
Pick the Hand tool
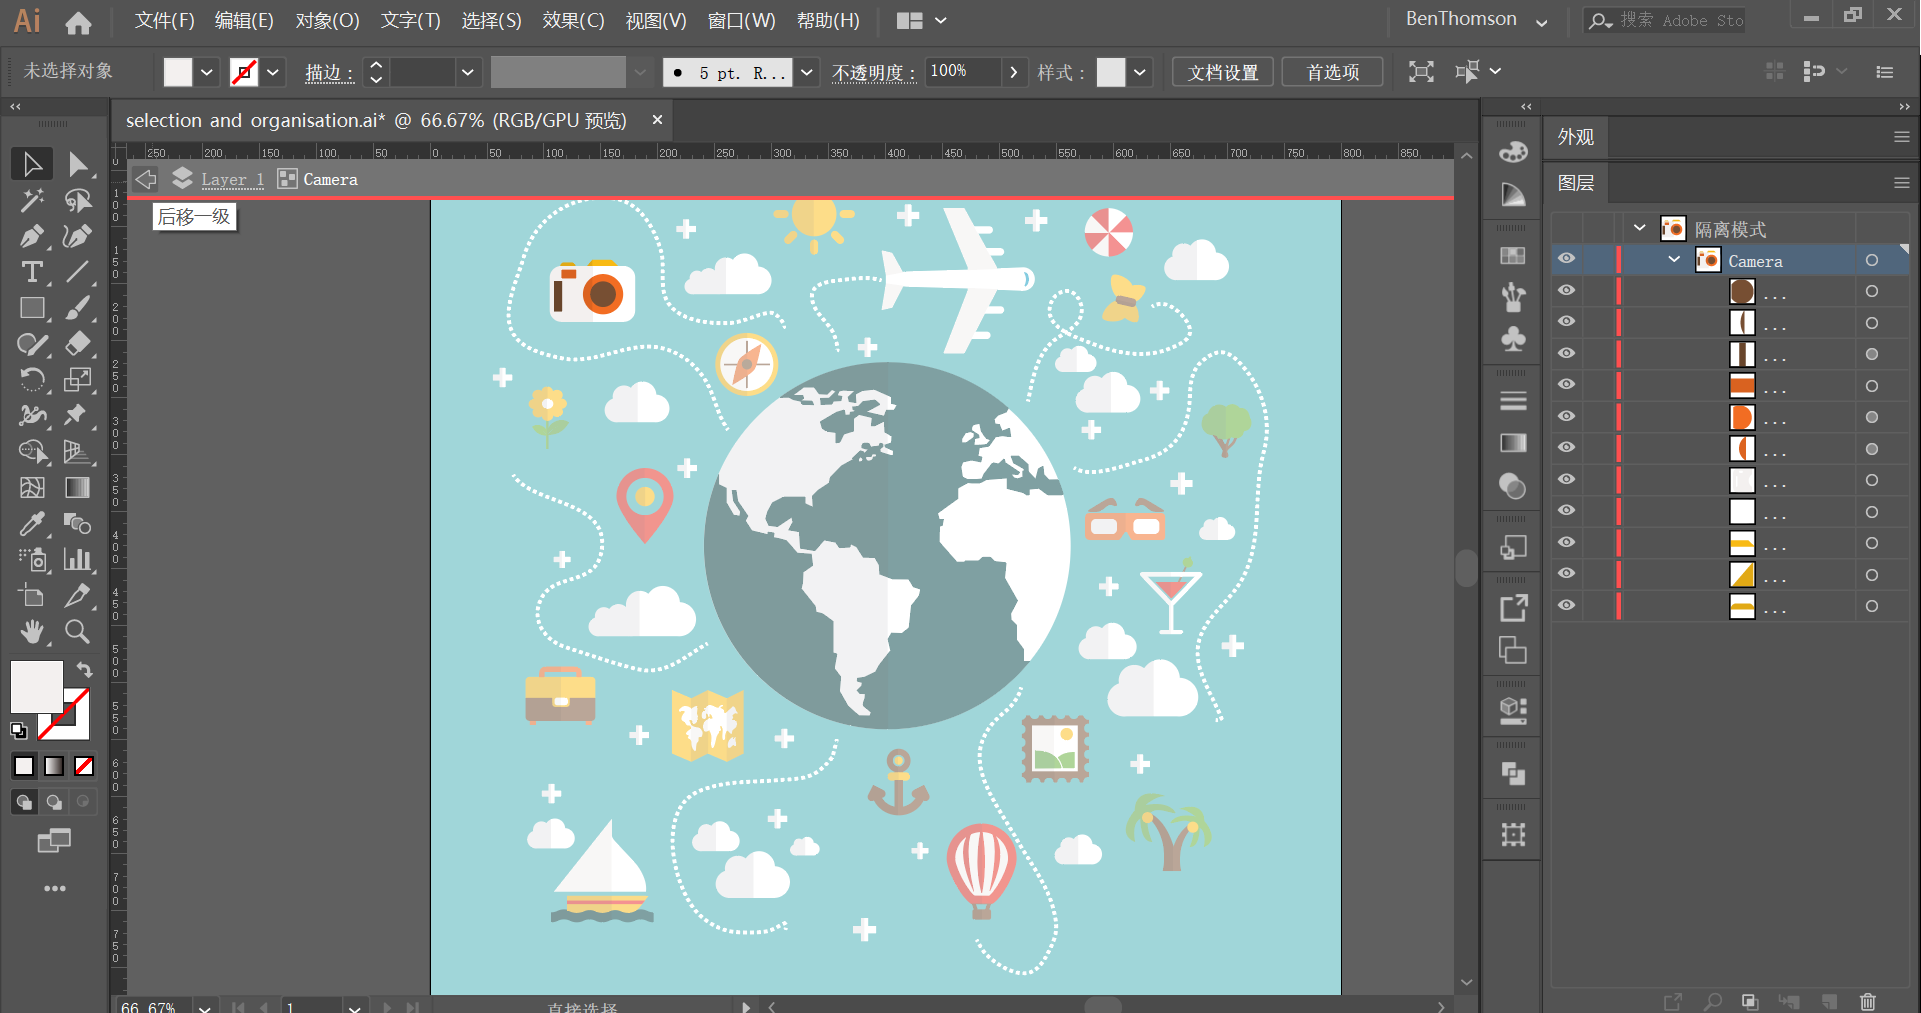(x=31, y=632)
